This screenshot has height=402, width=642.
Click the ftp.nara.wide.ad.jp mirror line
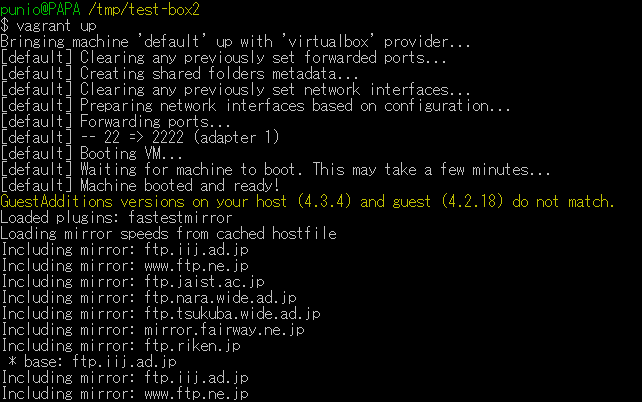pos(149,298)
